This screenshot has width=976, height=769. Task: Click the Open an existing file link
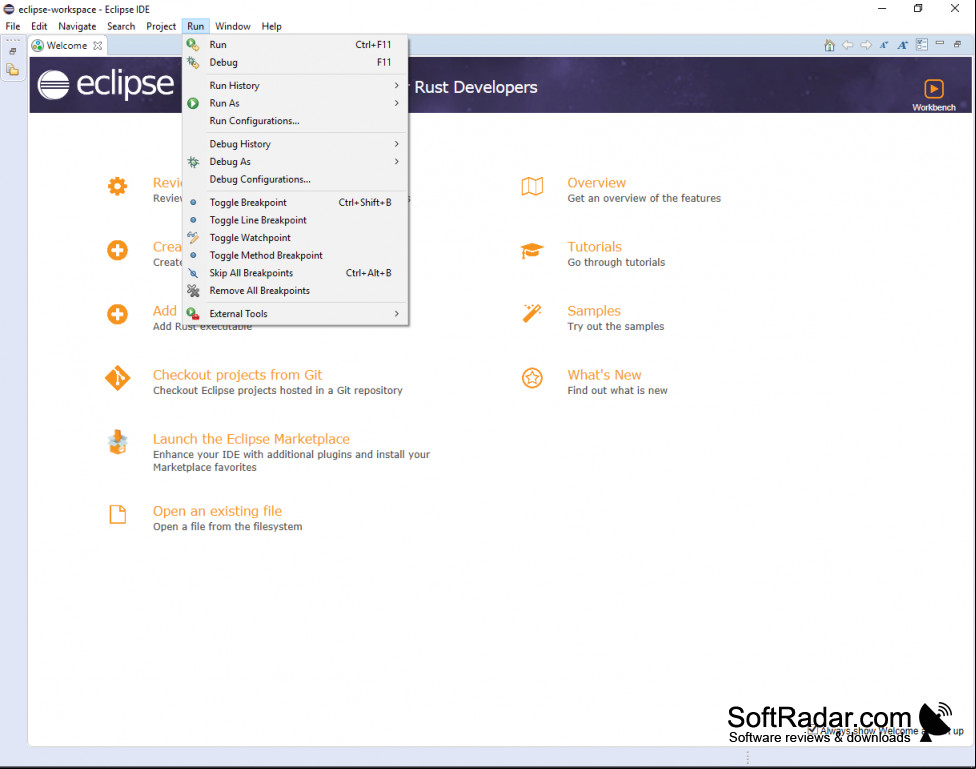217,511
